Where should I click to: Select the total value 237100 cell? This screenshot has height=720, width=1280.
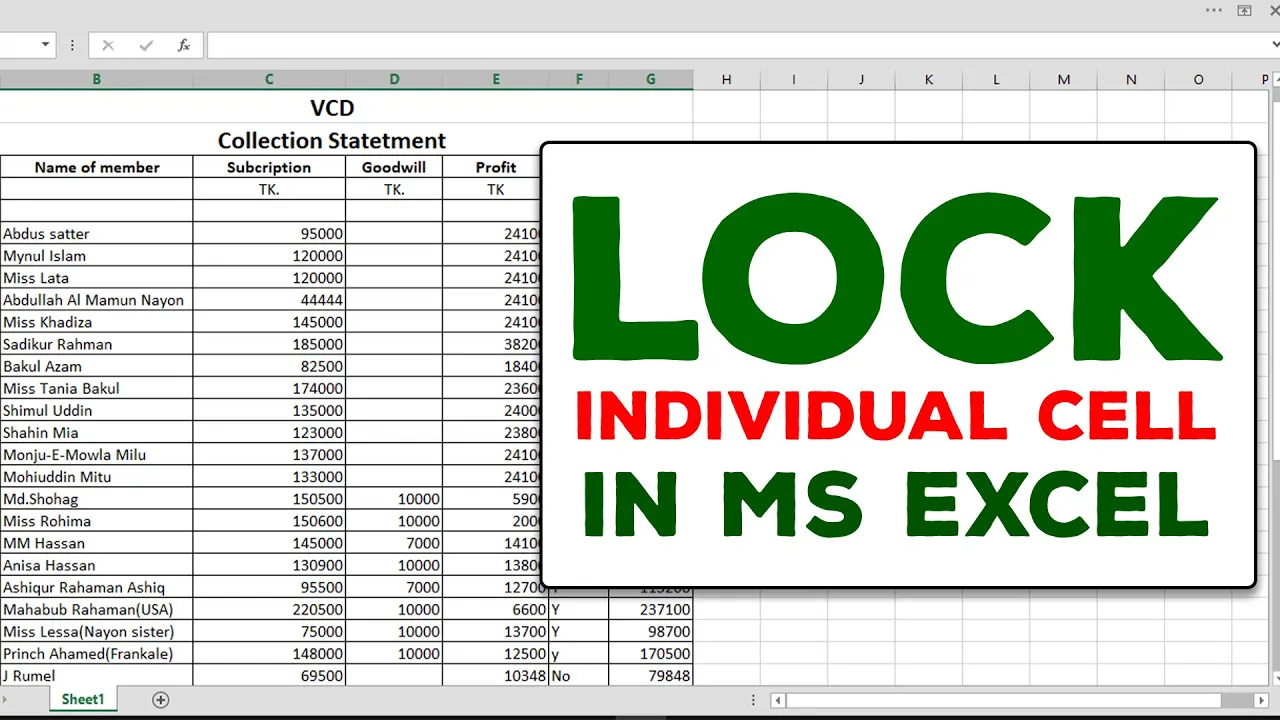click(x=651, y=609)
